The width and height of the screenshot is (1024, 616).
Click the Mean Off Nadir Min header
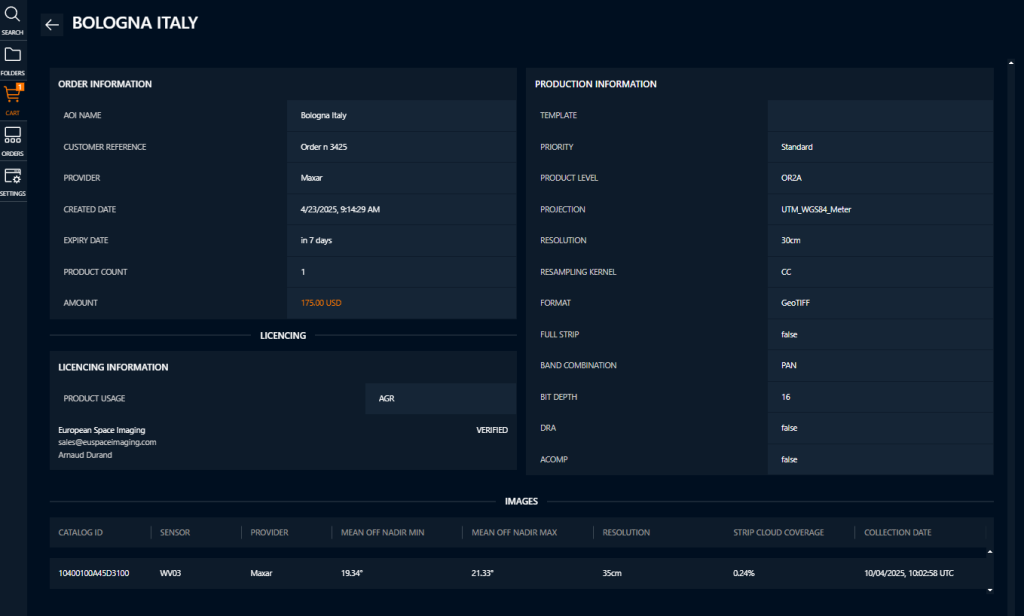tap(383, 532)
